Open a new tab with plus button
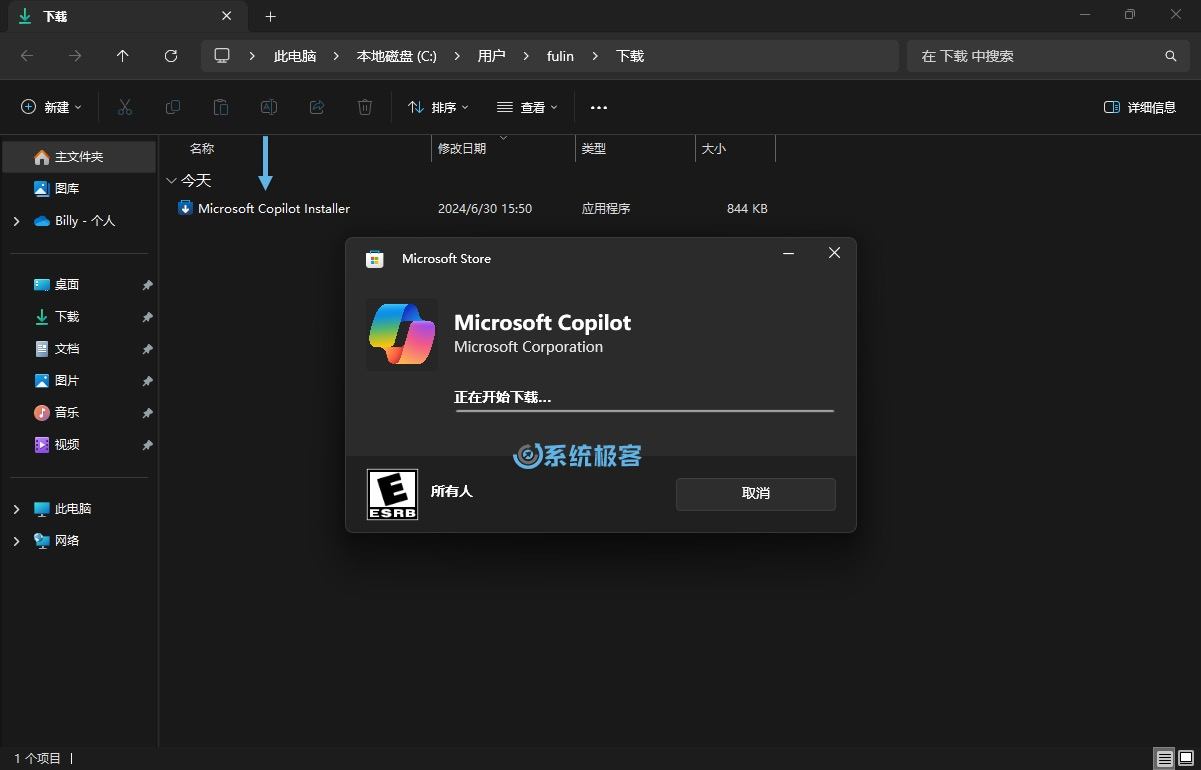The height and width of the screenshot is (770, 1201). pos(270,17)
